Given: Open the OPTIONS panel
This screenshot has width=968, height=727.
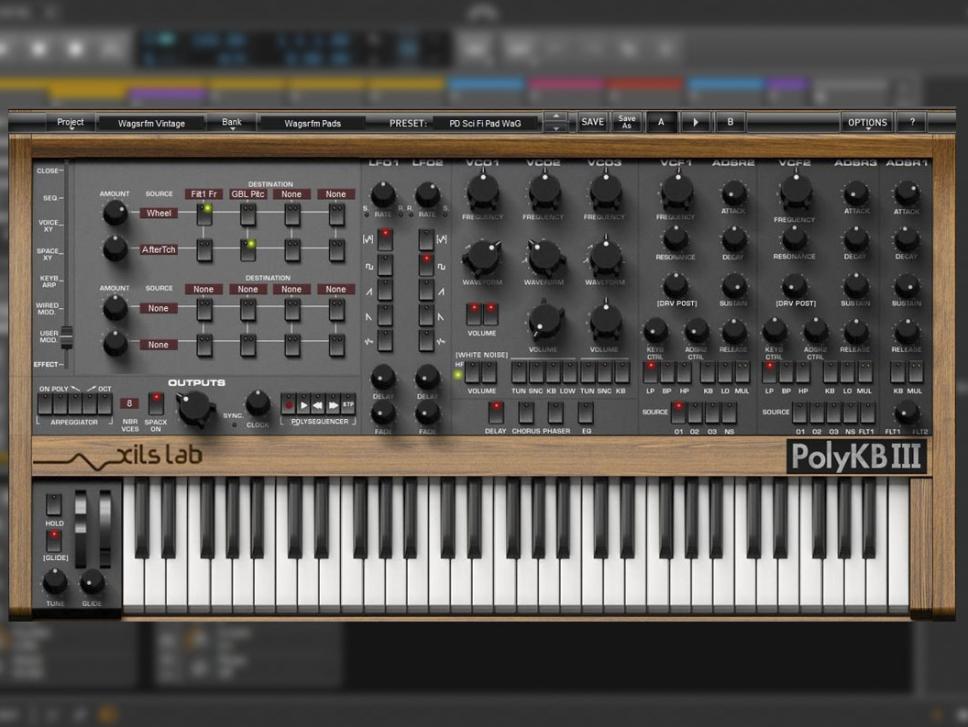Looking at the screenshot, I should pyautogui.click(x=866, y=121).
